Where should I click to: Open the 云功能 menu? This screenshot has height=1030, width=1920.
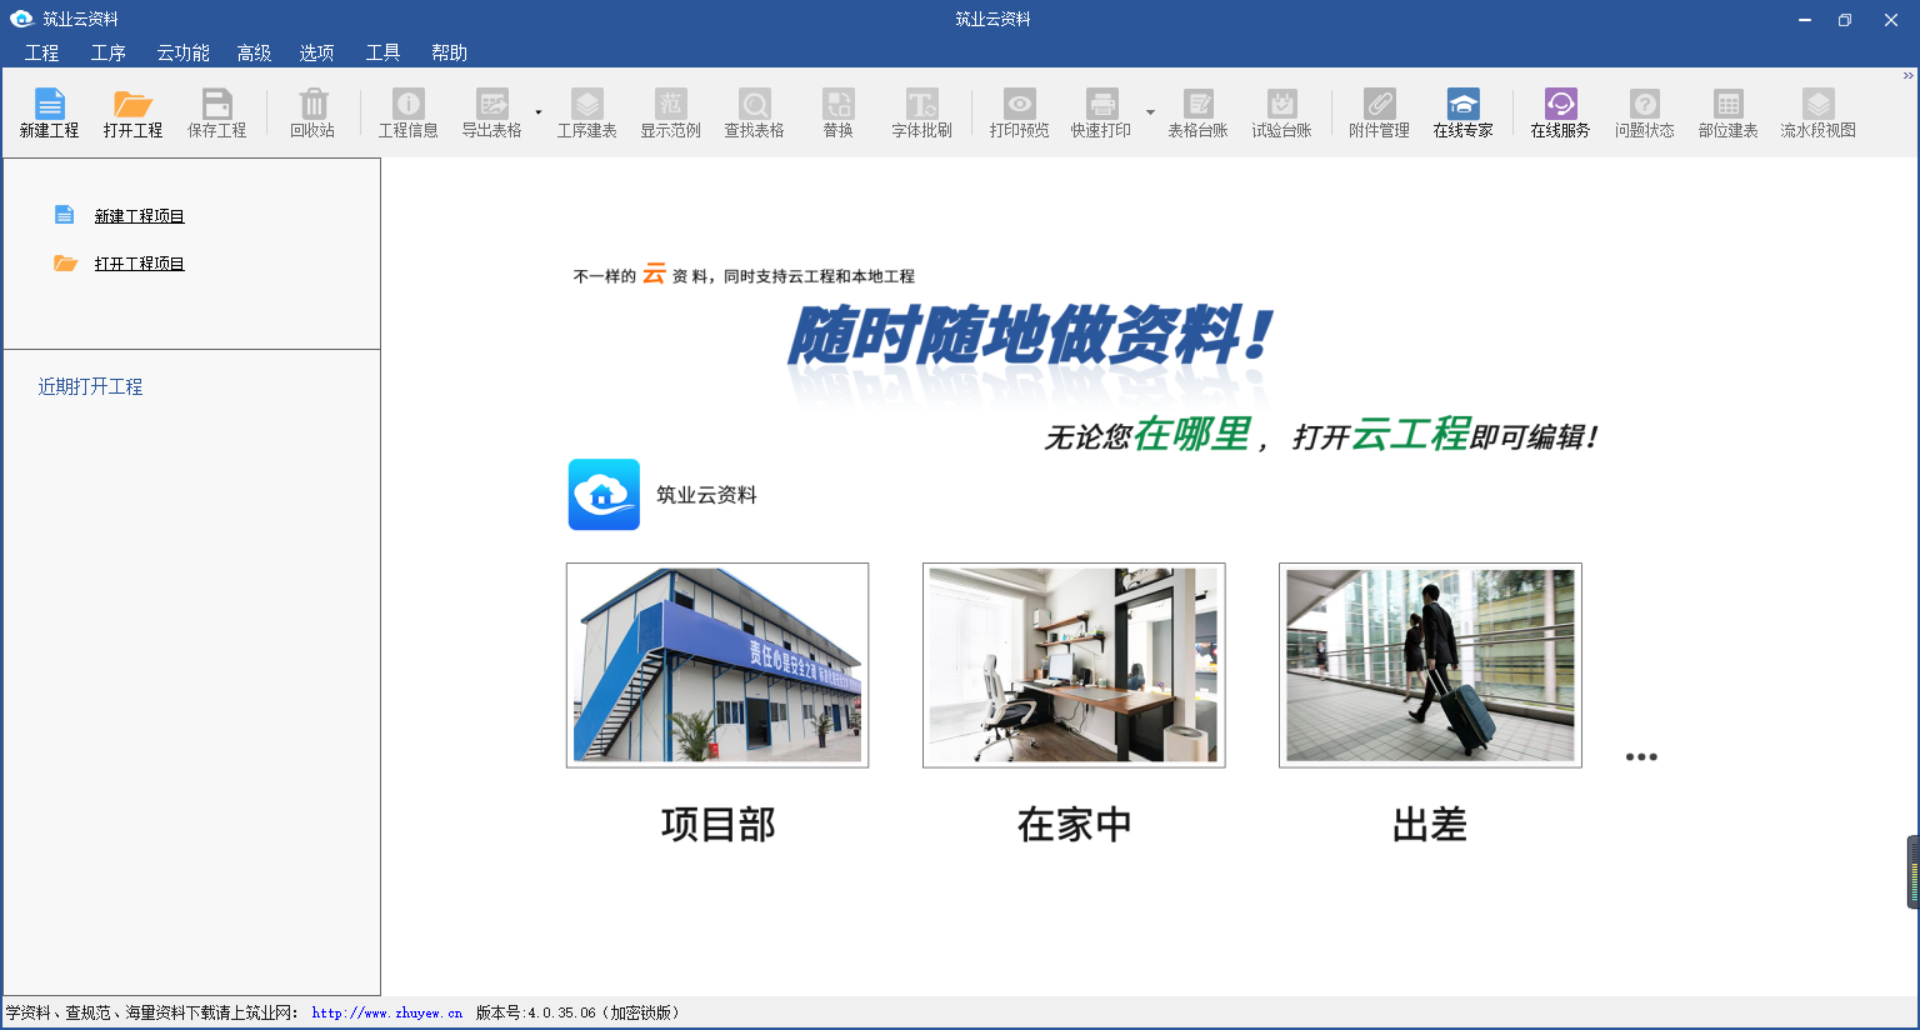pyautogui.click(x=183, y=53)
